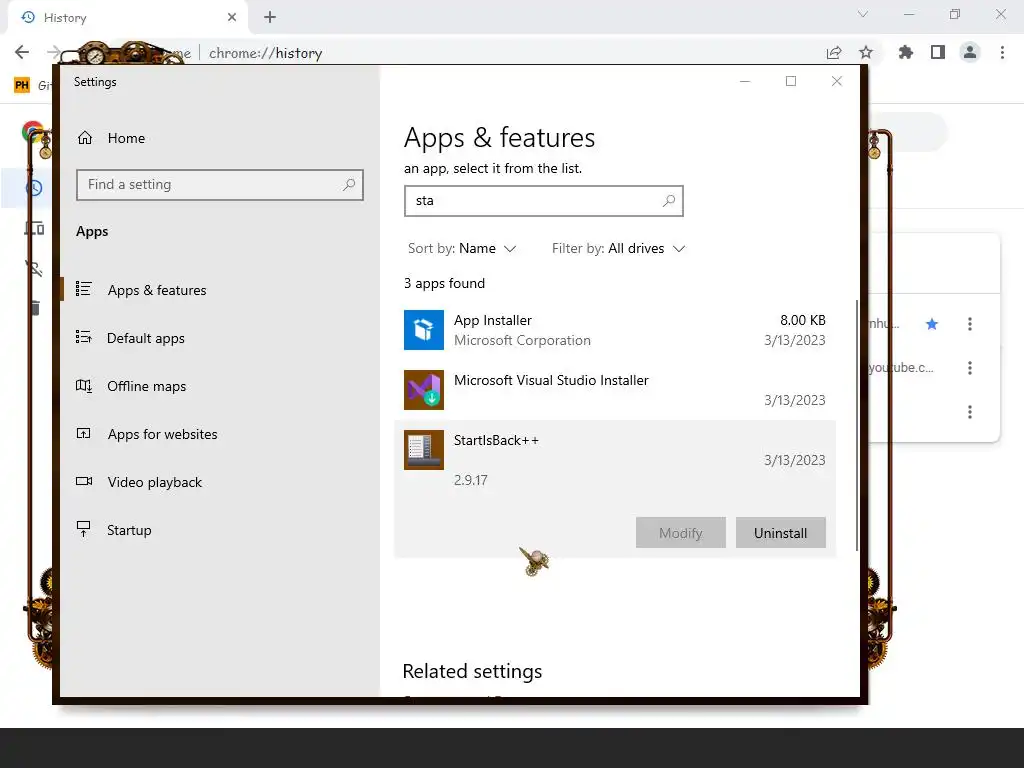Click the chrome://history address bar
The width and height of the screenshot is (1024, 768).
pyautogui.click(x=265, y=53)
